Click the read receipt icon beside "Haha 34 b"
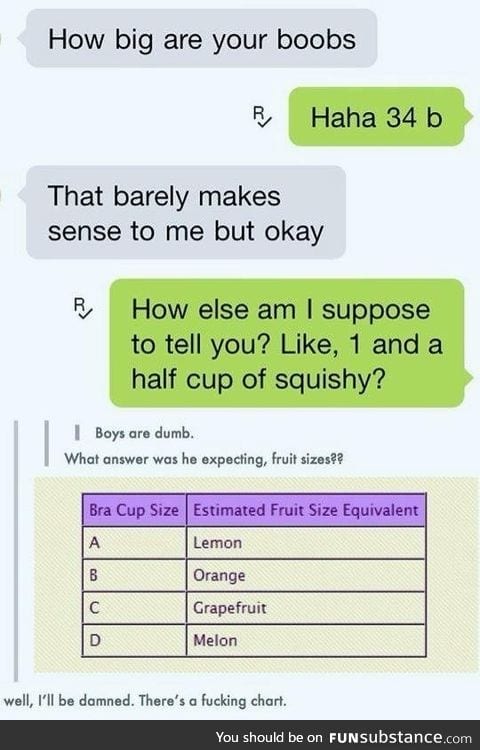Image resolution: width=480 pixels, height=750 pixels. tap(262, 117)
